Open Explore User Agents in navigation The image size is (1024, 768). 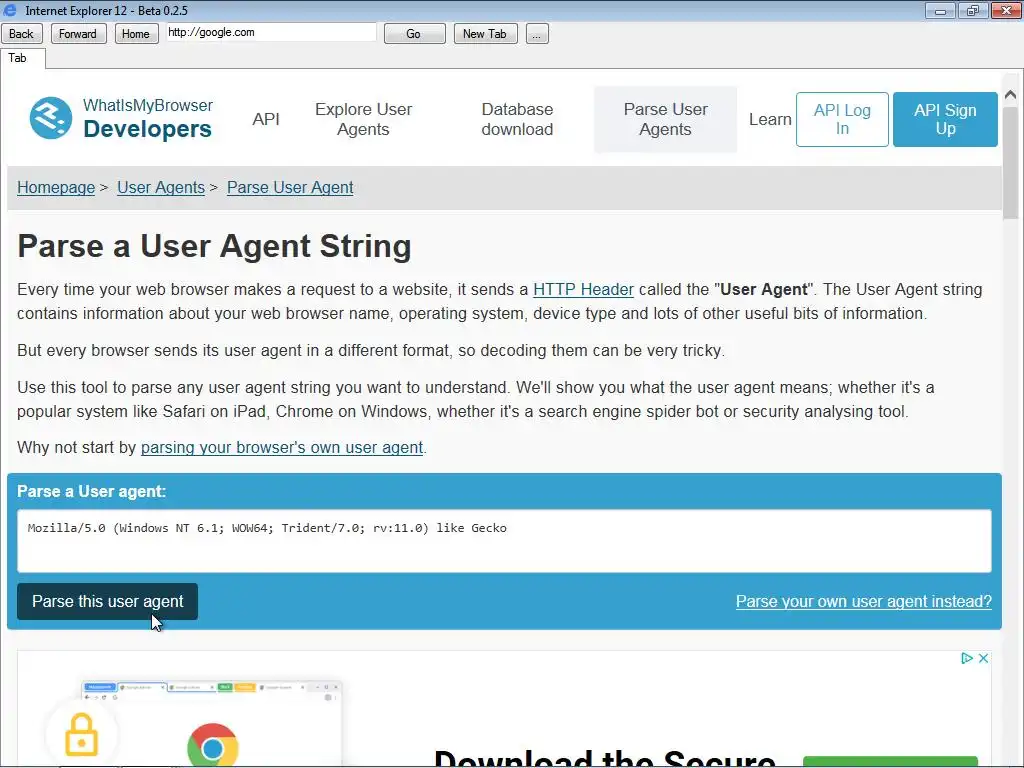pyautogui.click(x=363, y=119)
